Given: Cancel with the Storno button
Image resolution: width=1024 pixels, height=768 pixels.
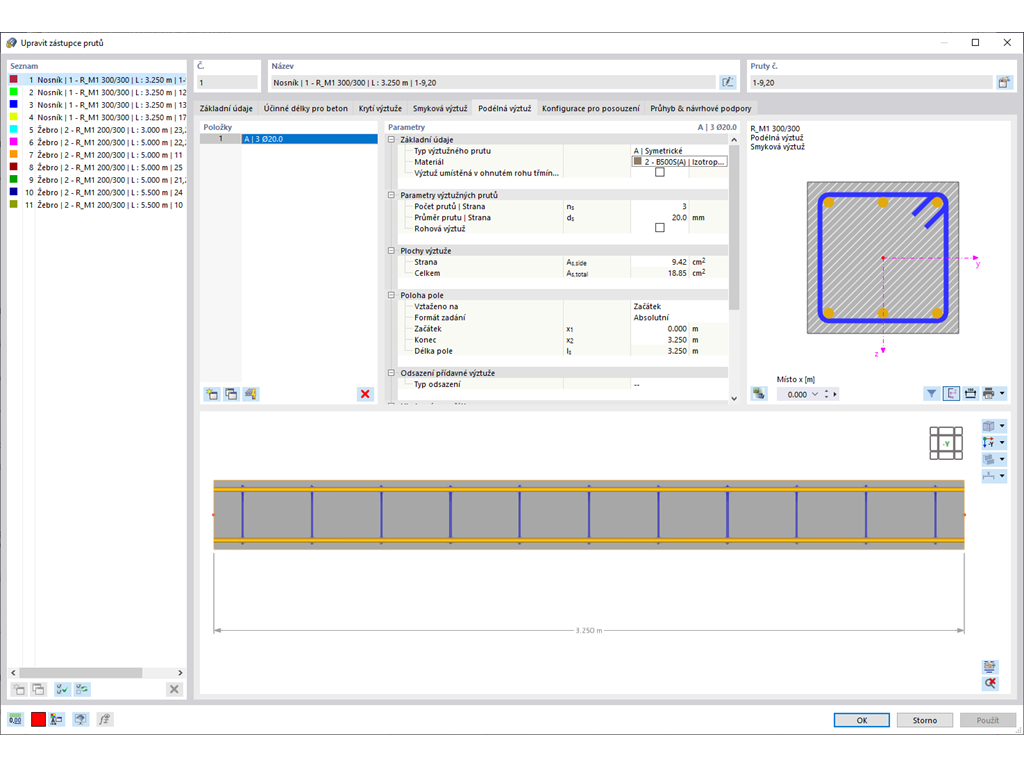Looking at the screenshot, I should 924,720.
